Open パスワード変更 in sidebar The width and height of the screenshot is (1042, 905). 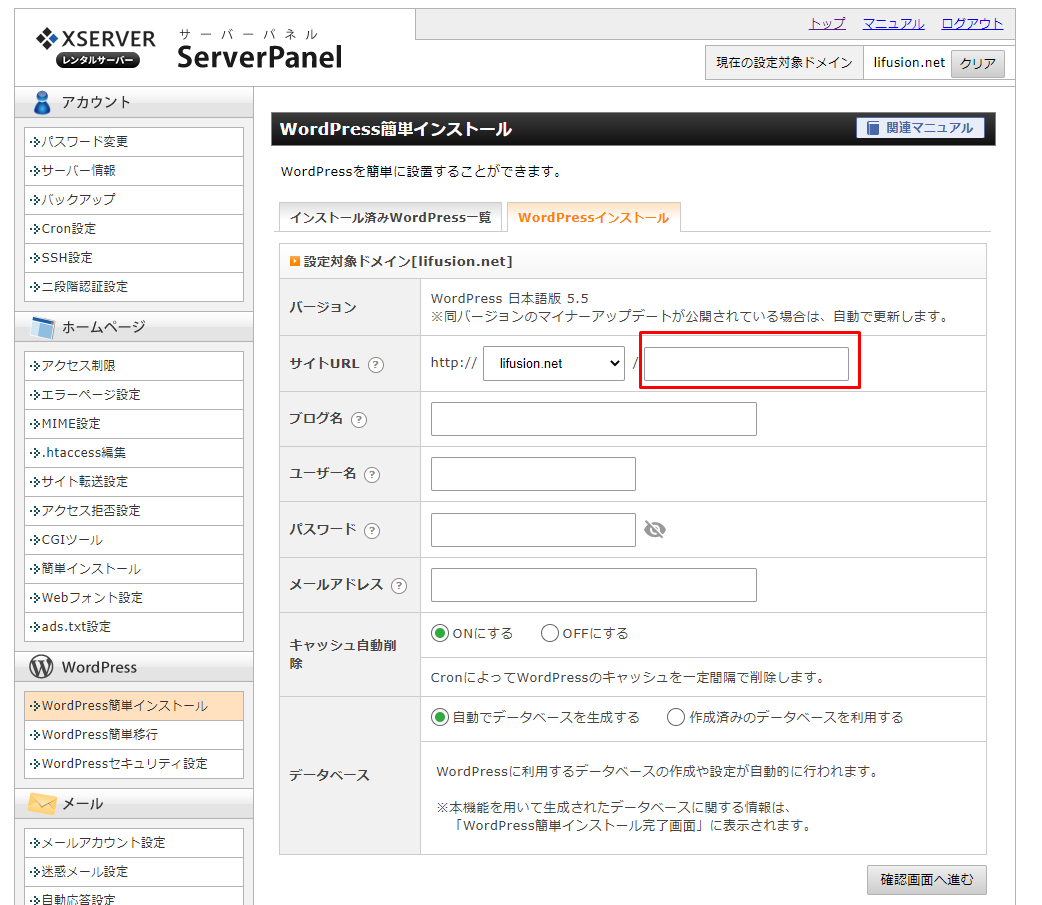[134, 142]
